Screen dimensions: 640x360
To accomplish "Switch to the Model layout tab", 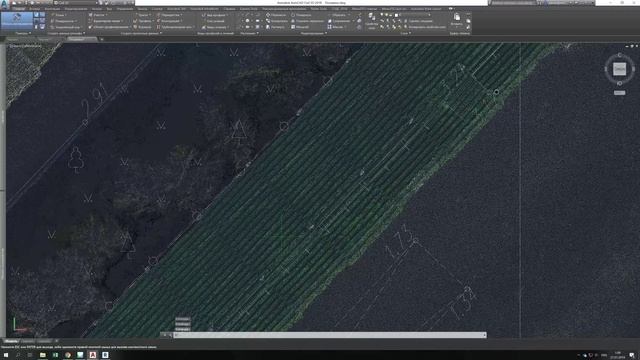I will click(11, 341).
